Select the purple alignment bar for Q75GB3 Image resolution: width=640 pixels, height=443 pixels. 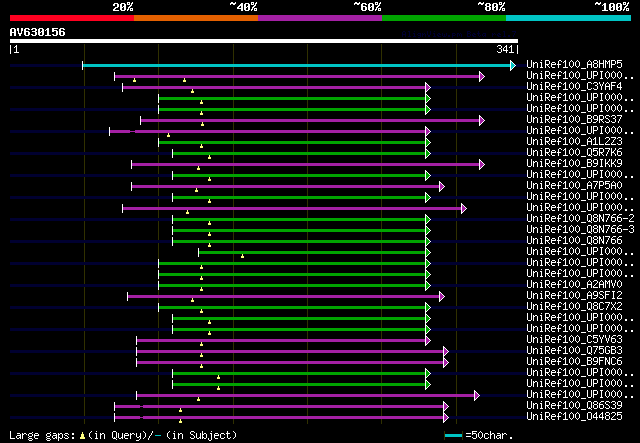tap(290, 352)
